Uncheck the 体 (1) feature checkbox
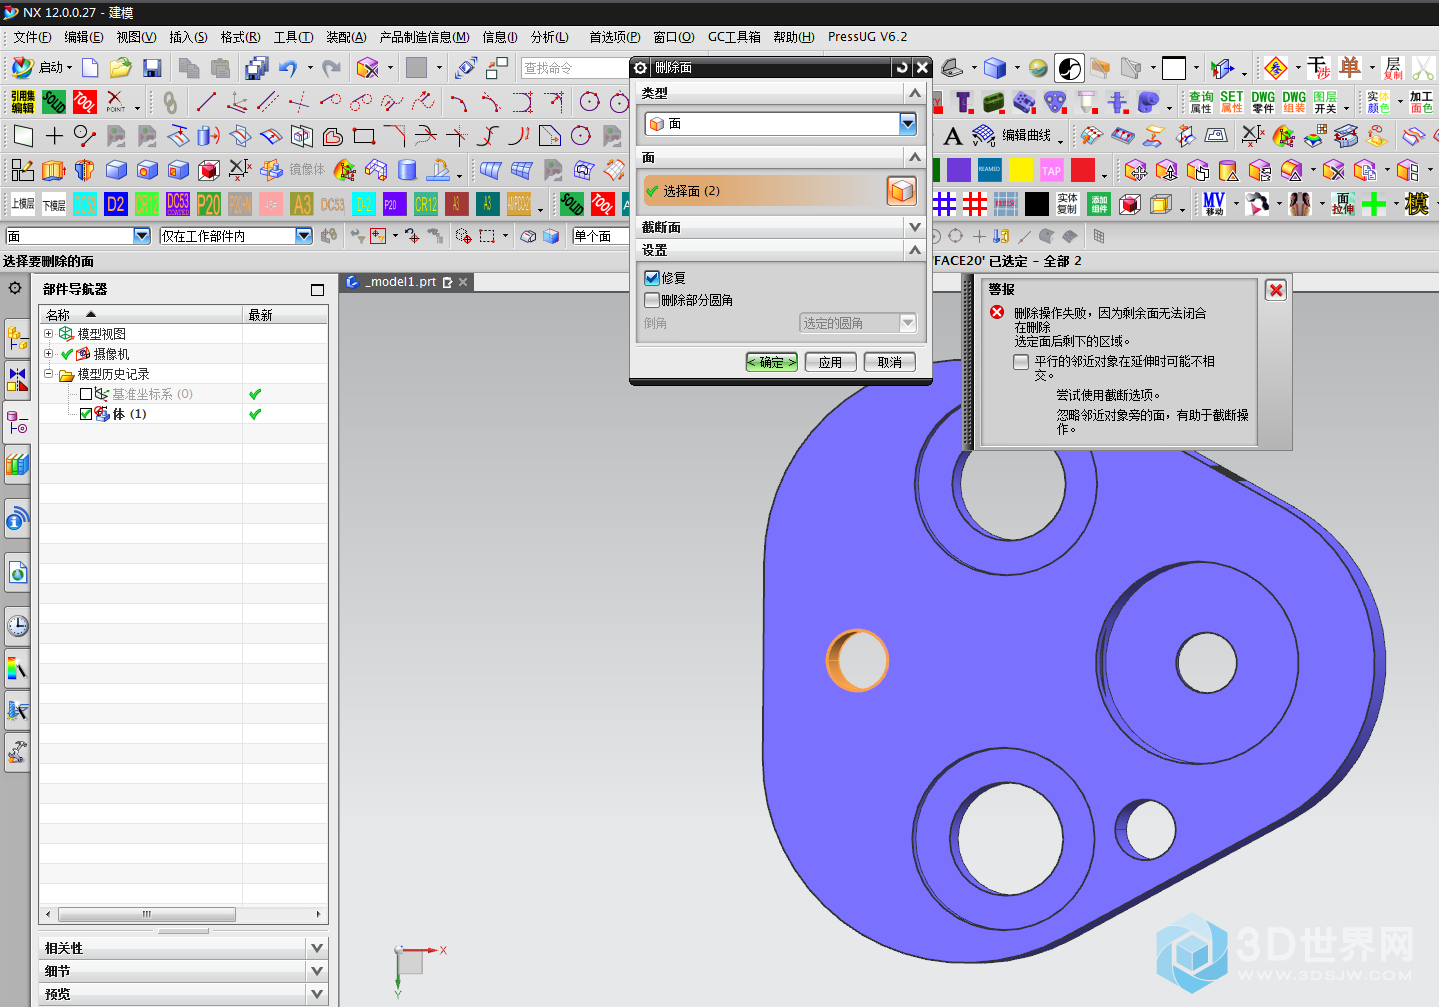Viewport: 1439px width, 1007px height. point(86,414)
